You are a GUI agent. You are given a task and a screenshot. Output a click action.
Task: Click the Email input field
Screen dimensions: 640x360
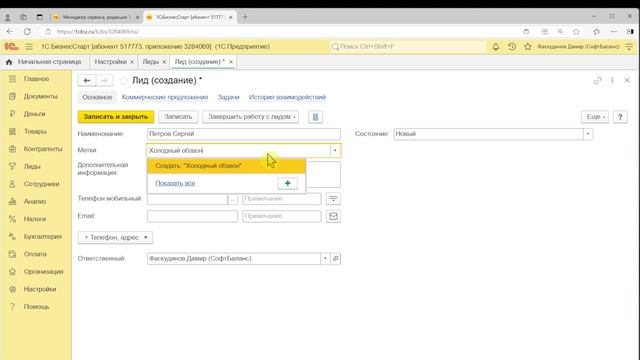tap(192, 216)
